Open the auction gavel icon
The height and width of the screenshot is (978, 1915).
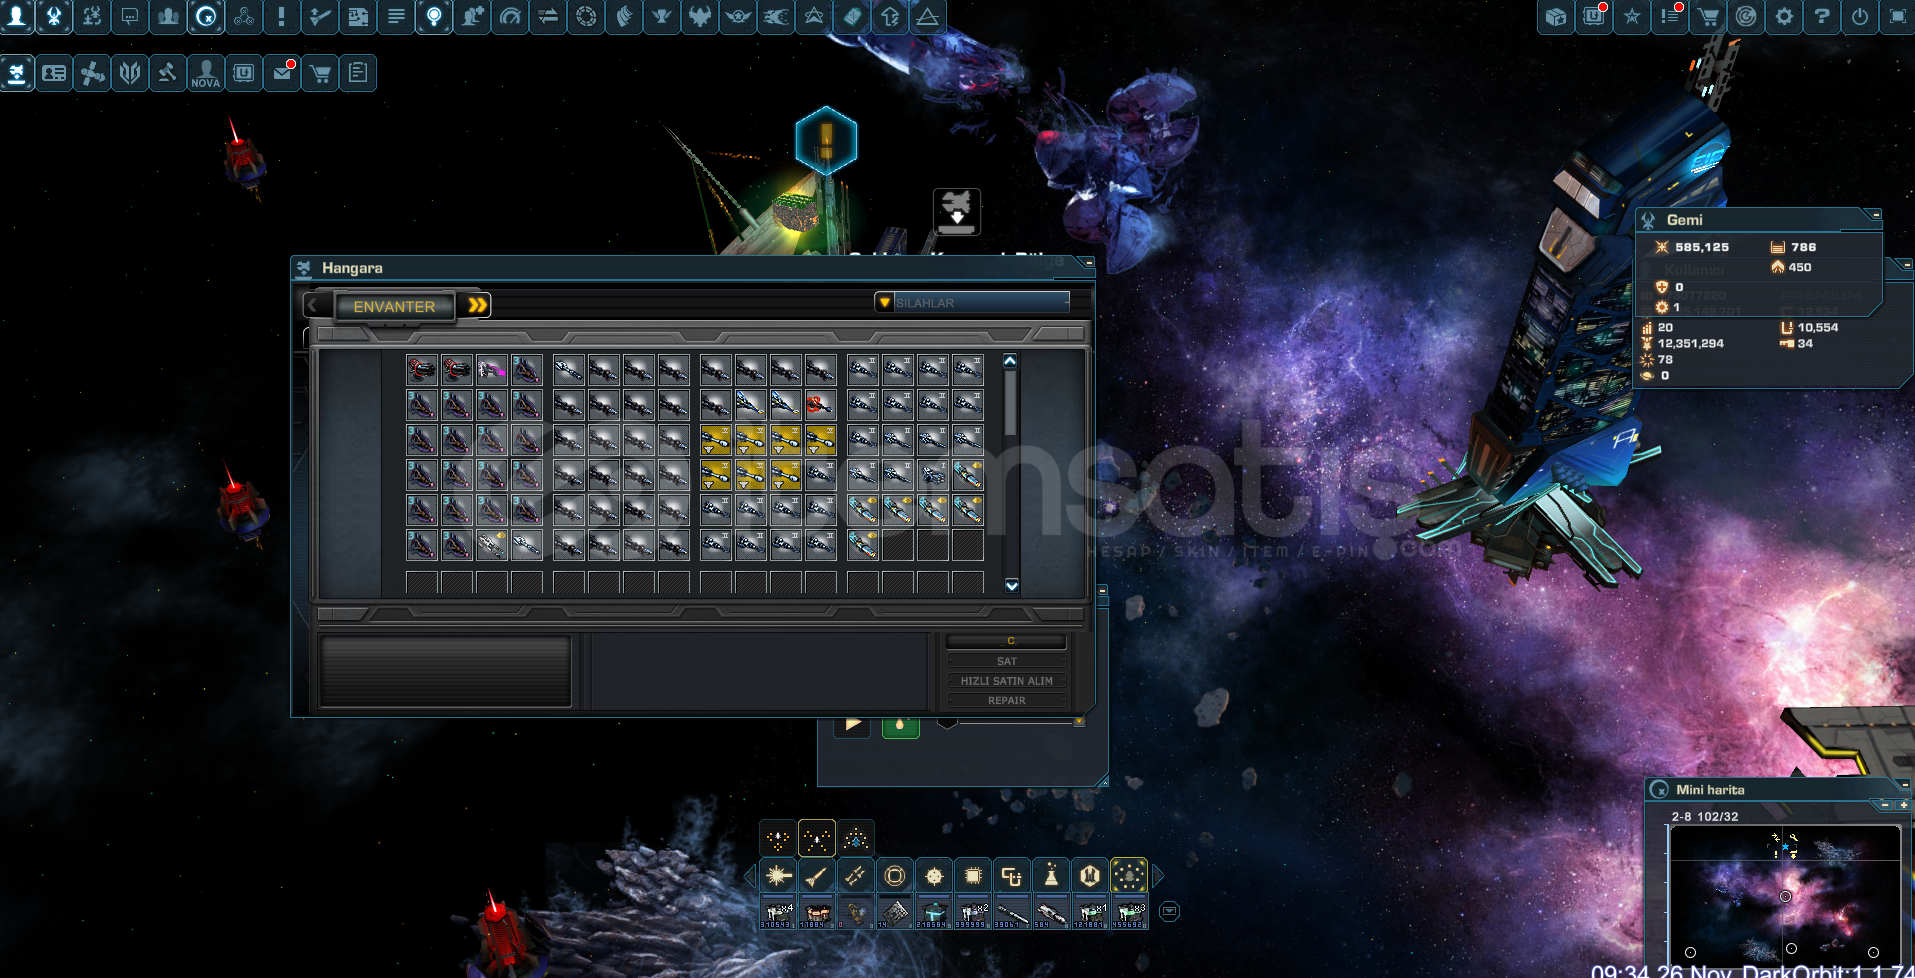coord(168,73)
